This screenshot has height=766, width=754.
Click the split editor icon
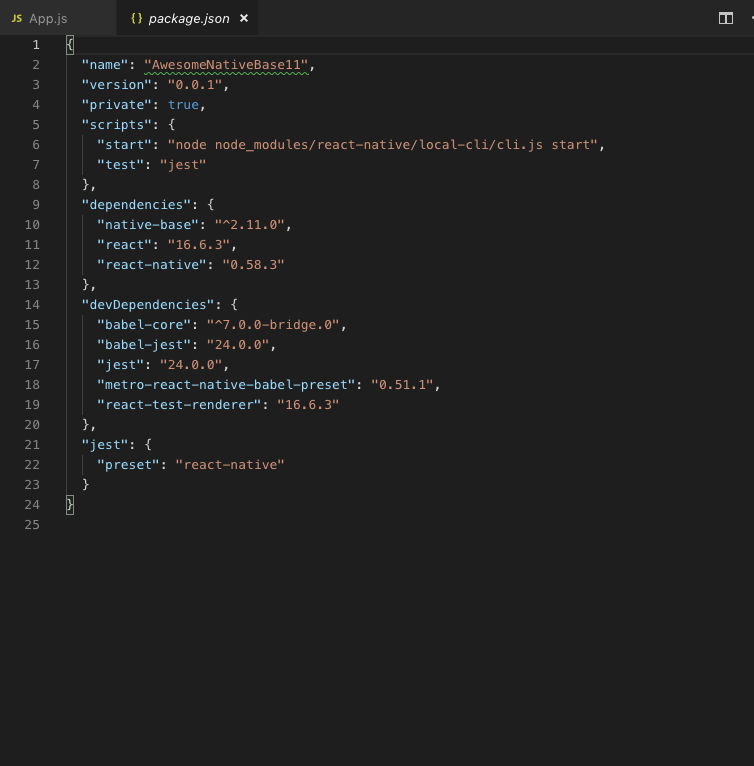coord(726,19)
